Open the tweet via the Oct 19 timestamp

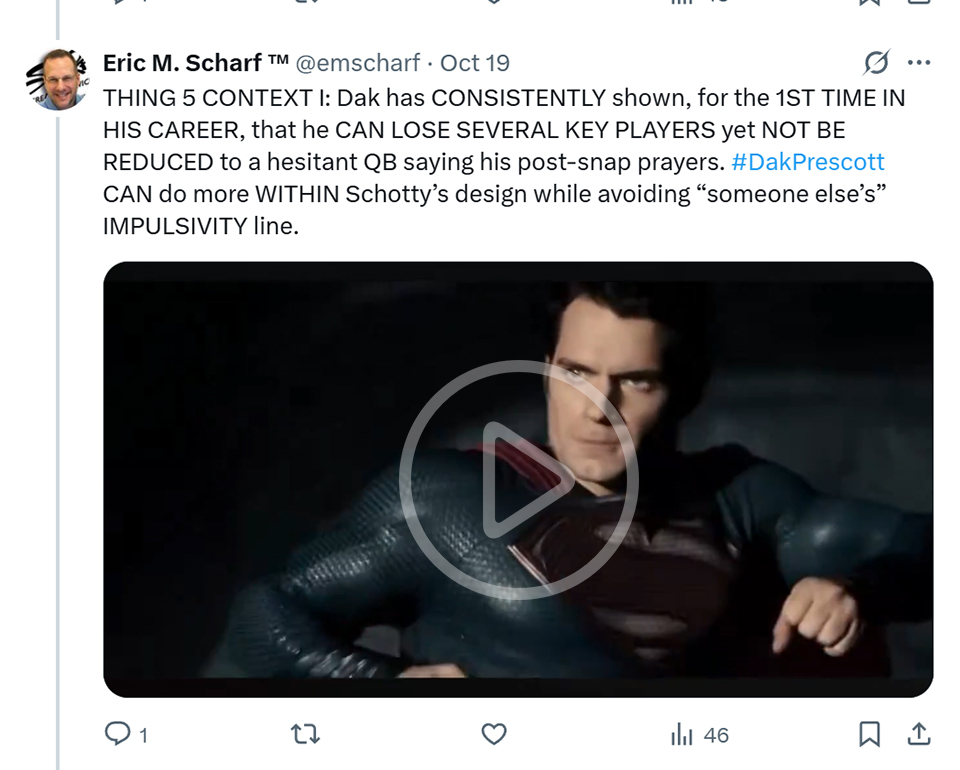[x=475, y=63]
